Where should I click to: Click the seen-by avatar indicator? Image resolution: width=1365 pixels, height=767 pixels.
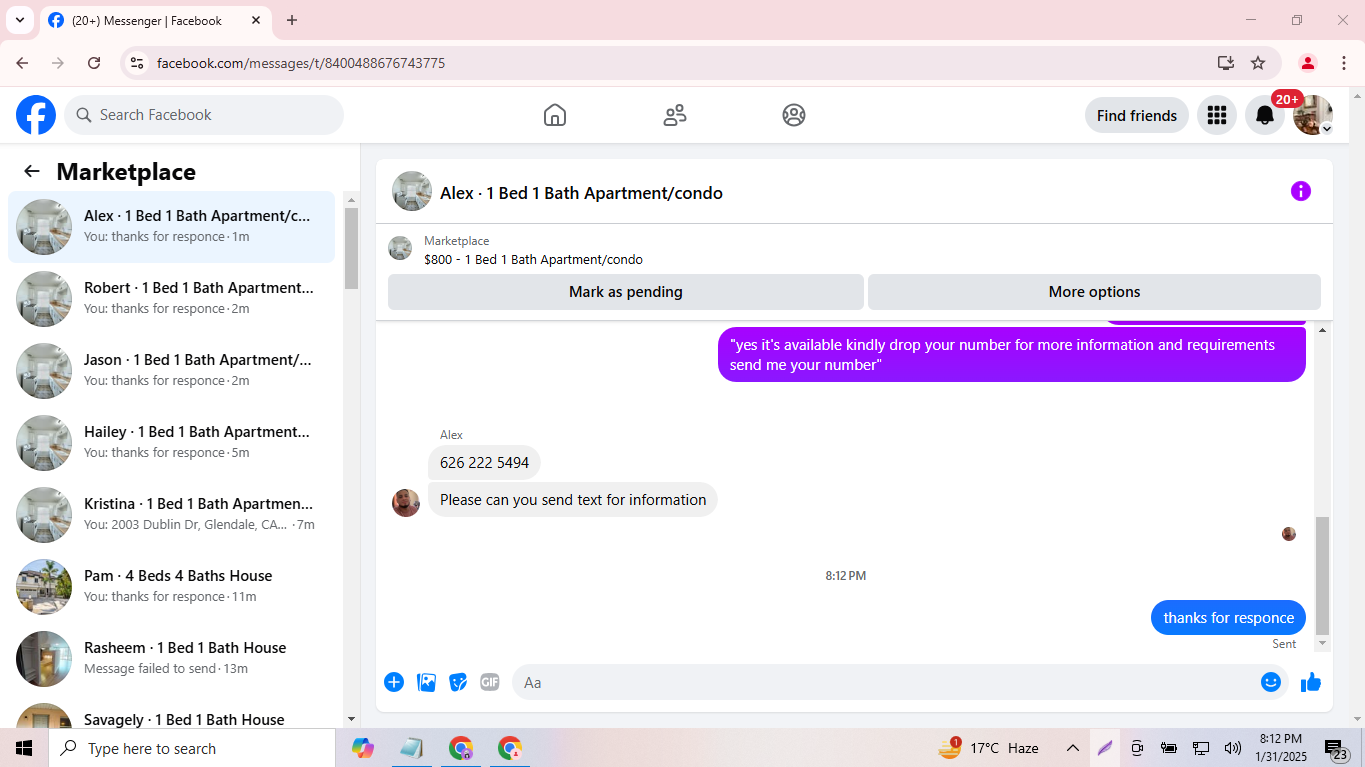pyautogui.click(x=1289, y=534)
